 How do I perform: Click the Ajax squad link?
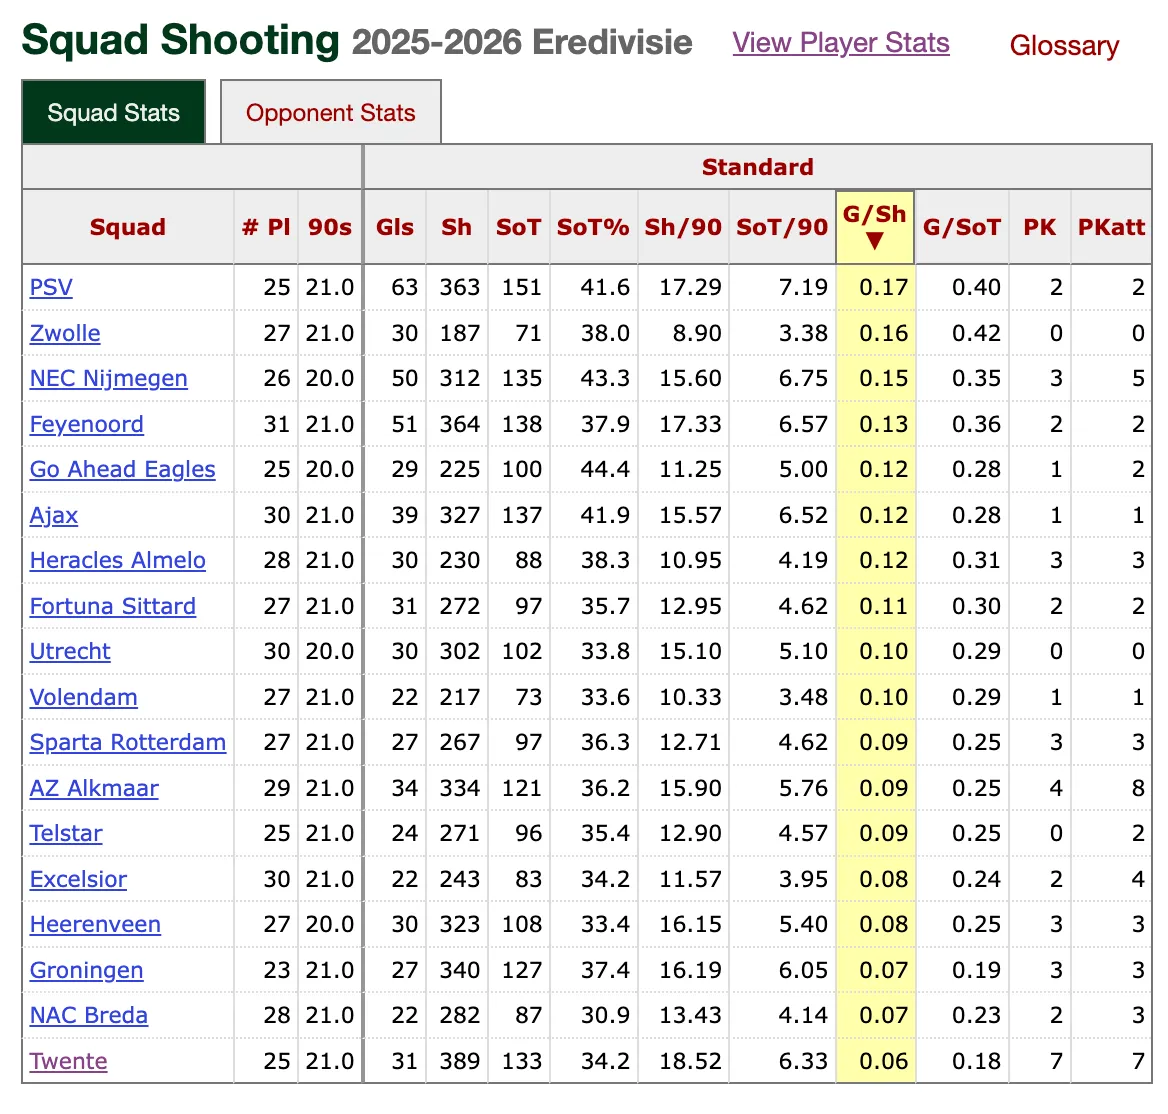[54, 516]
